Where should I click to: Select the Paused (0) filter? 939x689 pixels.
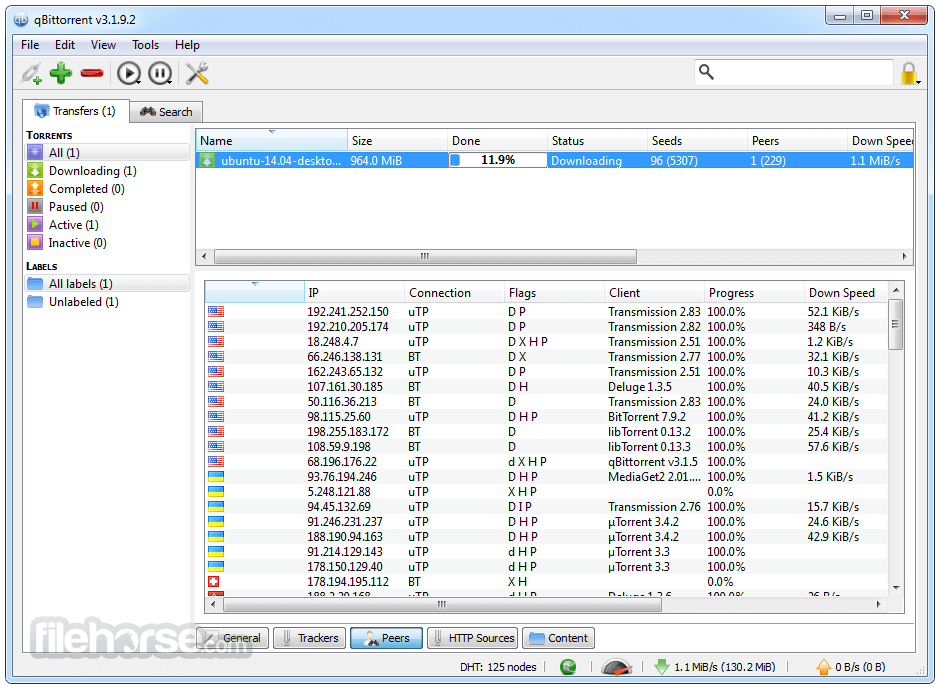coord(108,207)
